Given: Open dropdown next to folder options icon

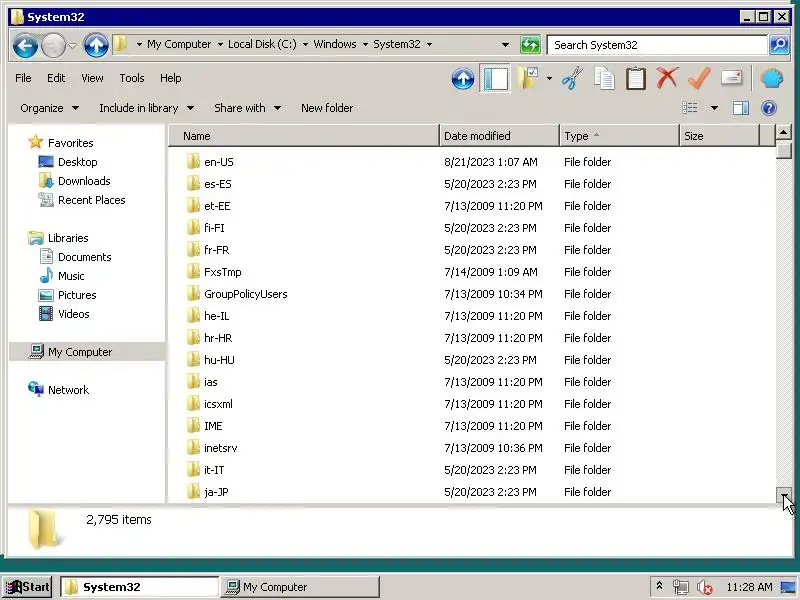Looking at the screenshot, I should click(x=549, y=79).
